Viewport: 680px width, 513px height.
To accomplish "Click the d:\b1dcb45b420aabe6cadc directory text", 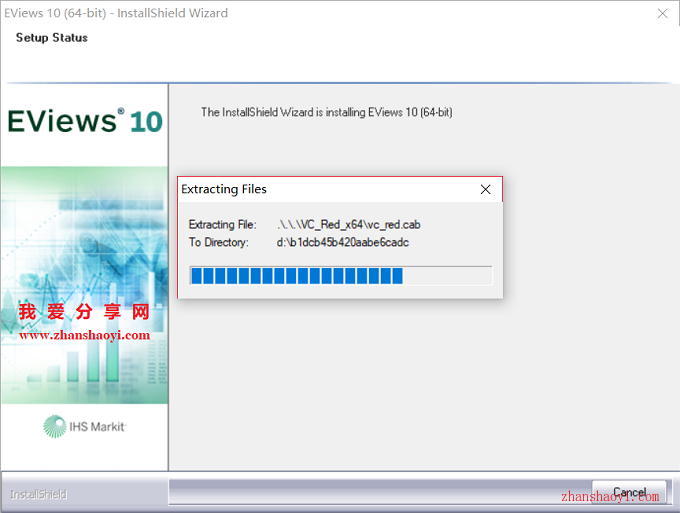I will (343, 242).
